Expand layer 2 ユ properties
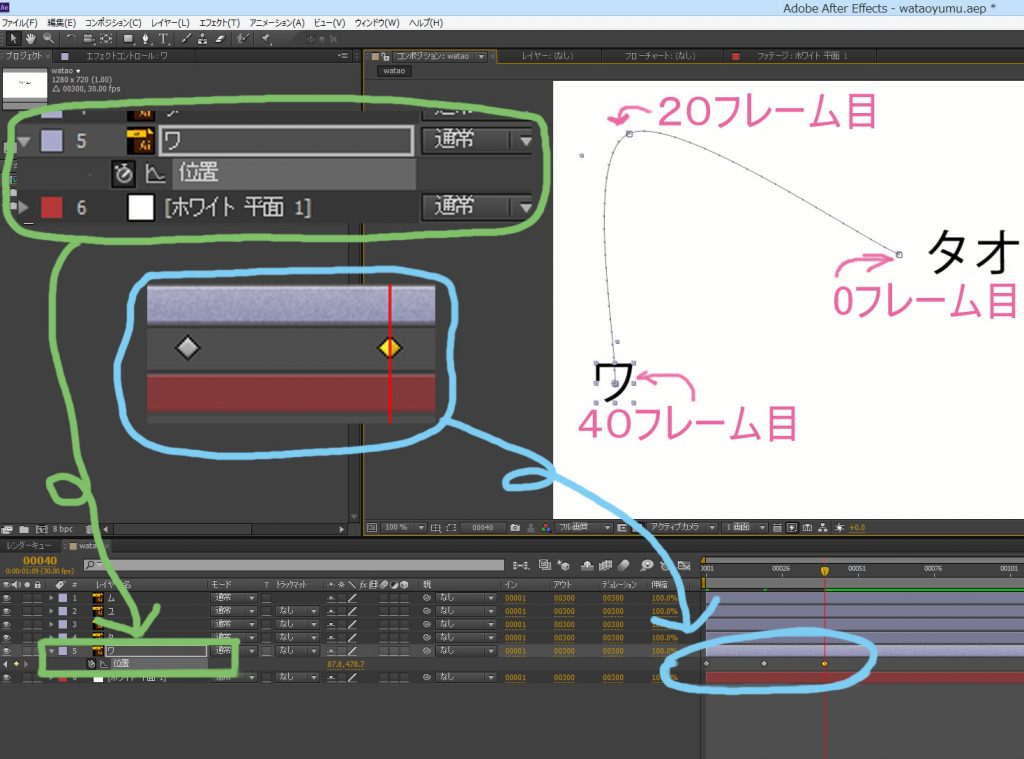1024x759 pixels. [x=51, y=611]
